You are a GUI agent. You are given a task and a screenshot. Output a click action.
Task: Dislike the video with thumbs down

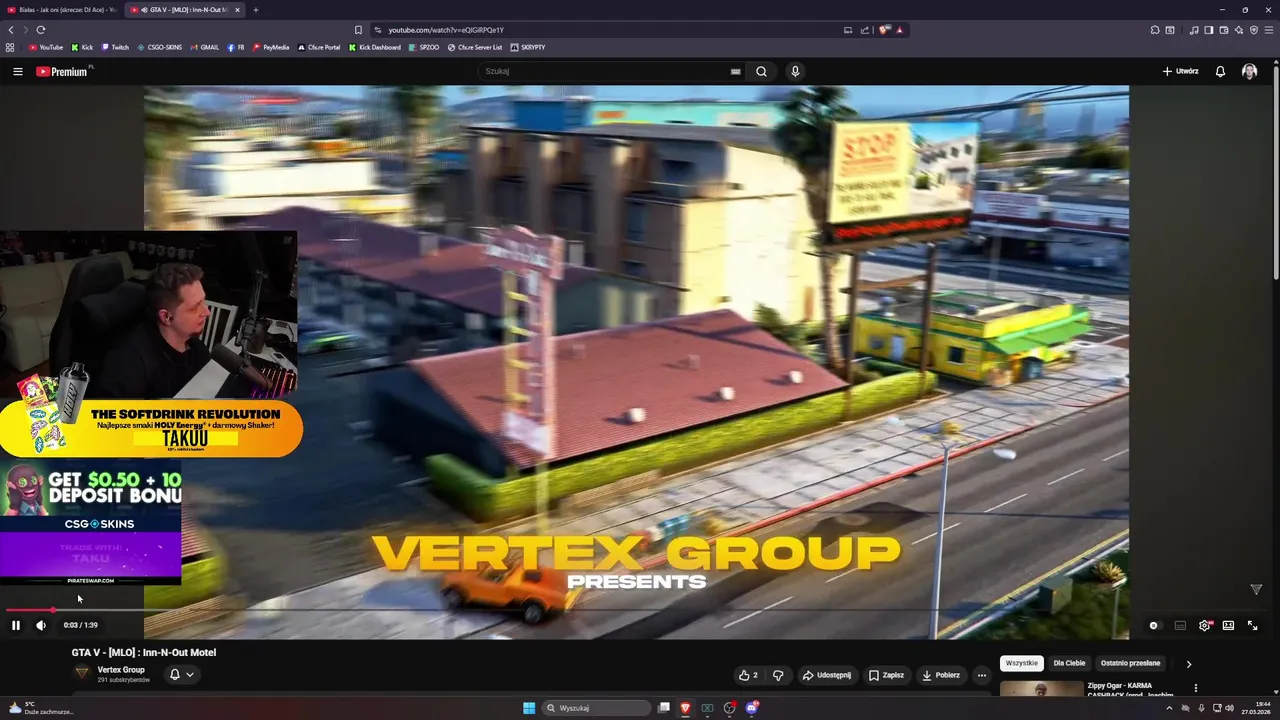coord(778,675)
